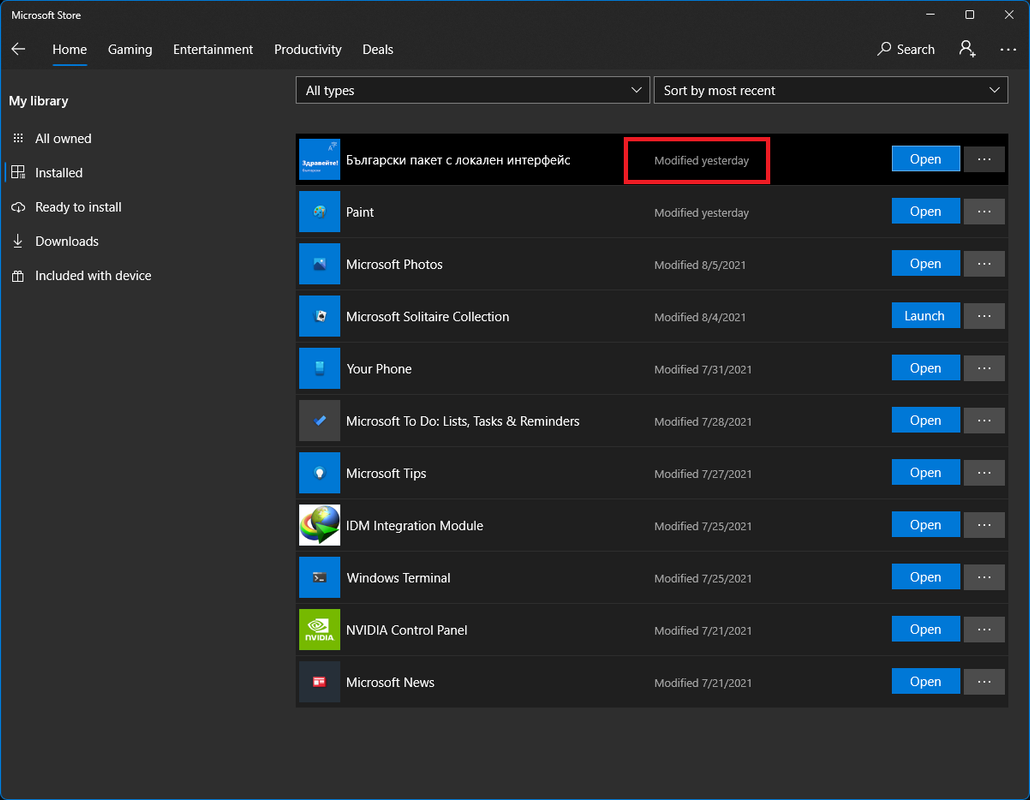Go back with the back arrow
The image size is (1030, 800).
coord(18,49)
